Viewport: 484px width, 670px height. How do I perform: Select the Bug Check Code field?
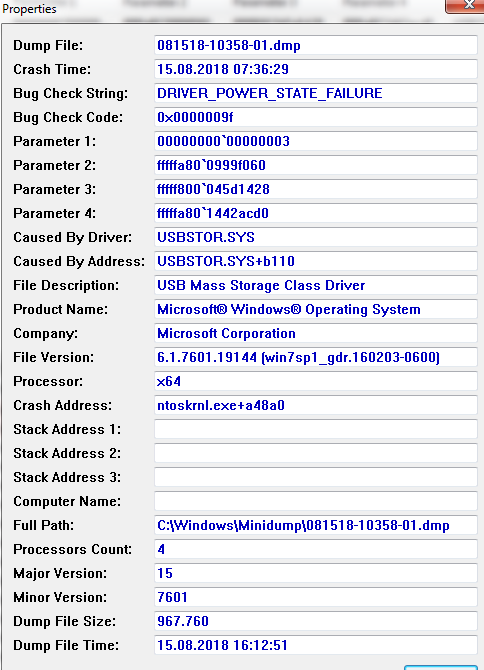(x=316, y=117)
